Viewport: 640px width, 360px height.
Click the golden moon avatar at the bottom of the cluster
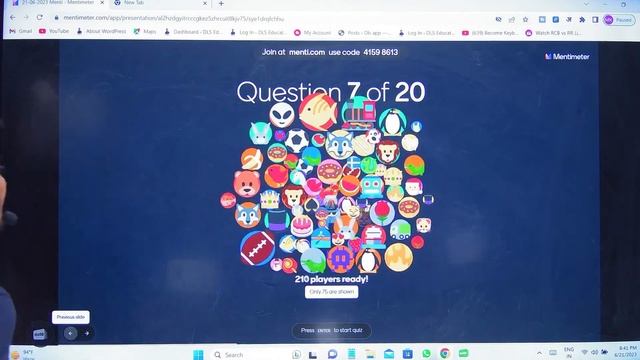pos(399,257)
